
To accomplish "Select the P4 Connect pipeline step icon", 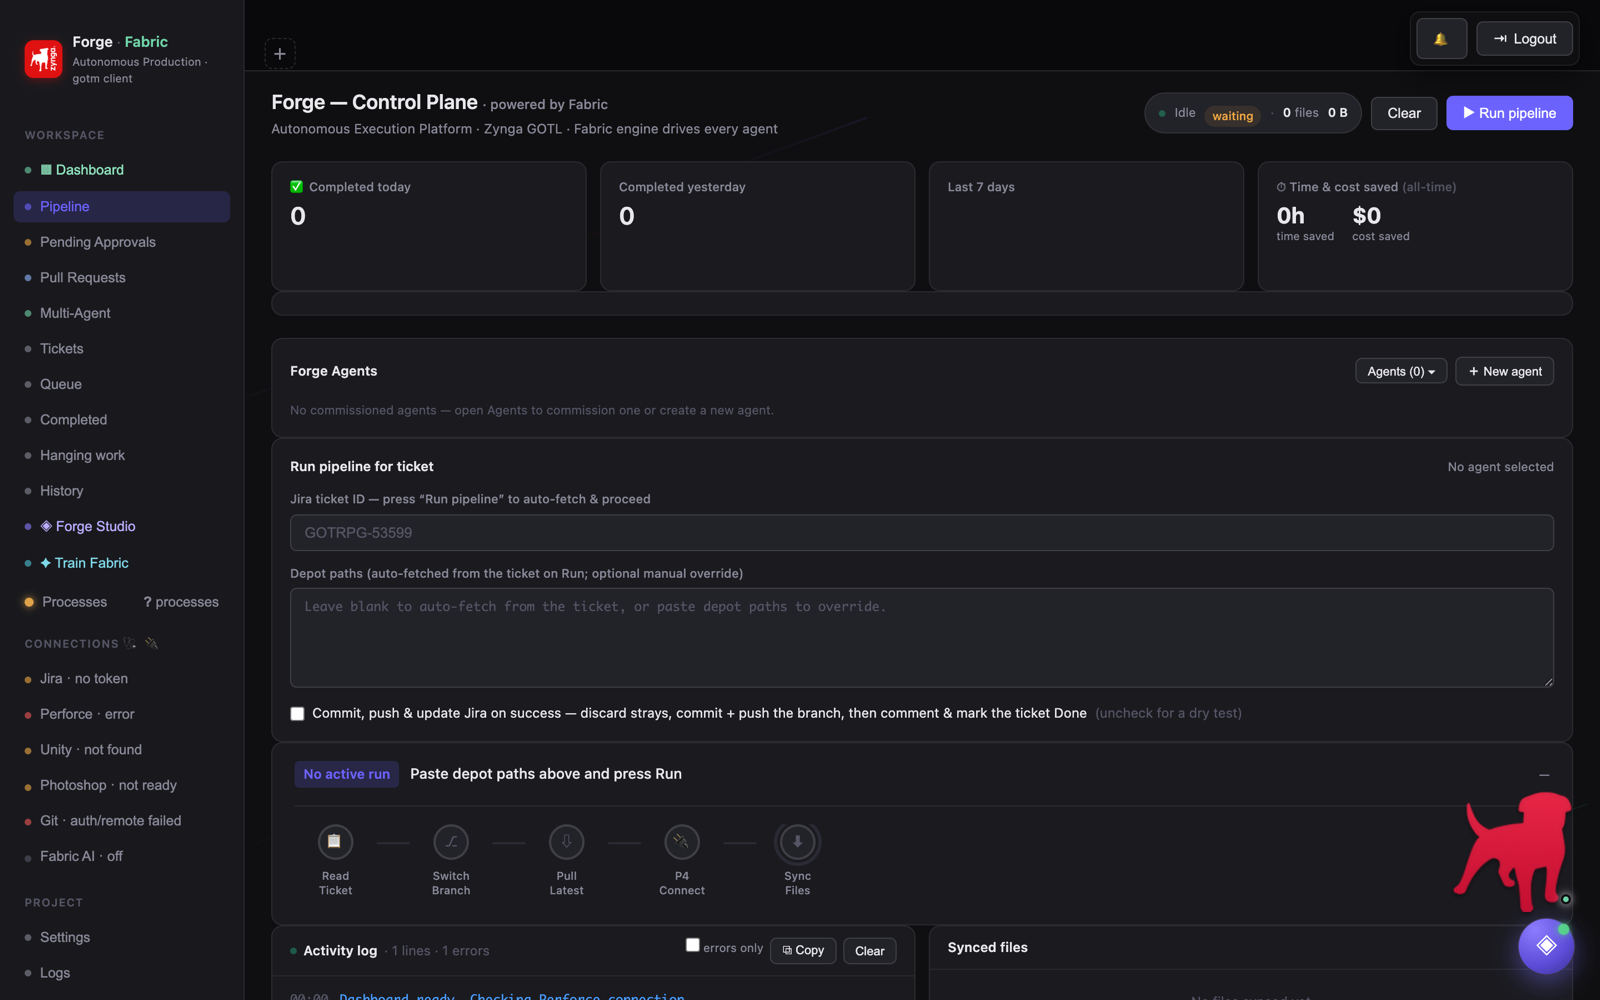I will tap(682, 842).
